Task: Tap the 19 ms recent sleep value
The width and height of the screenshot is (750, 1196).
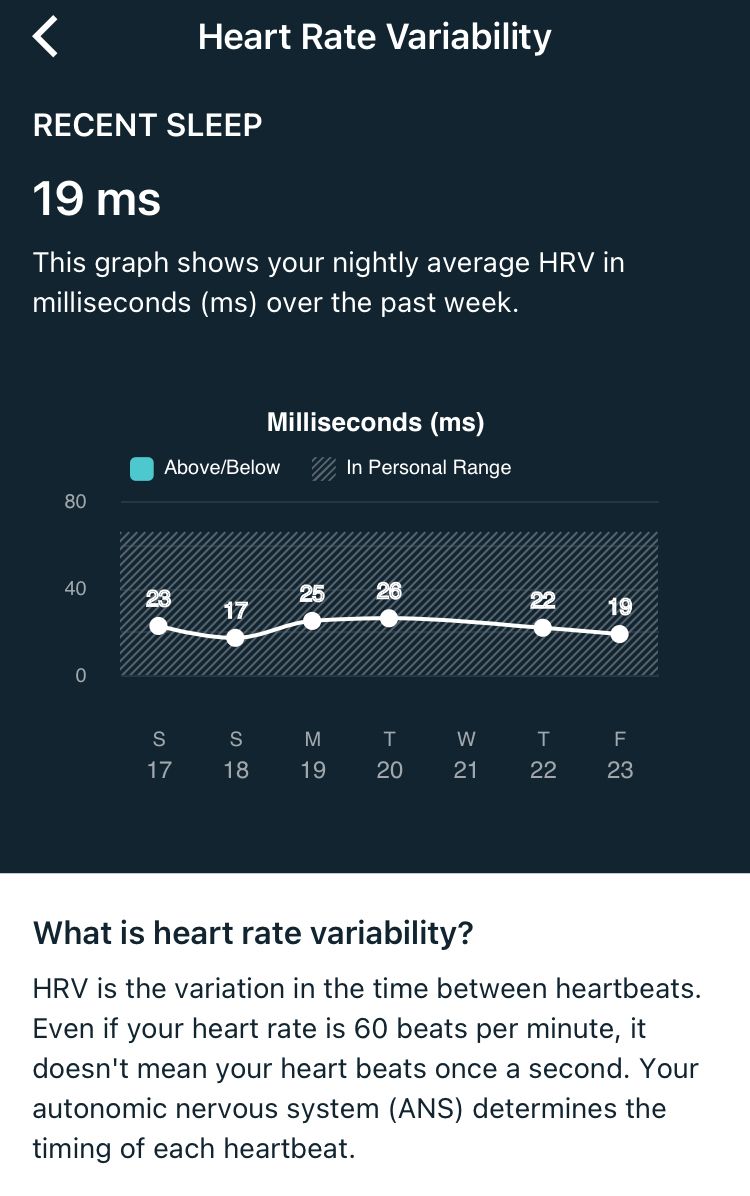Action: pyautogui.click(x=97, y=198)
